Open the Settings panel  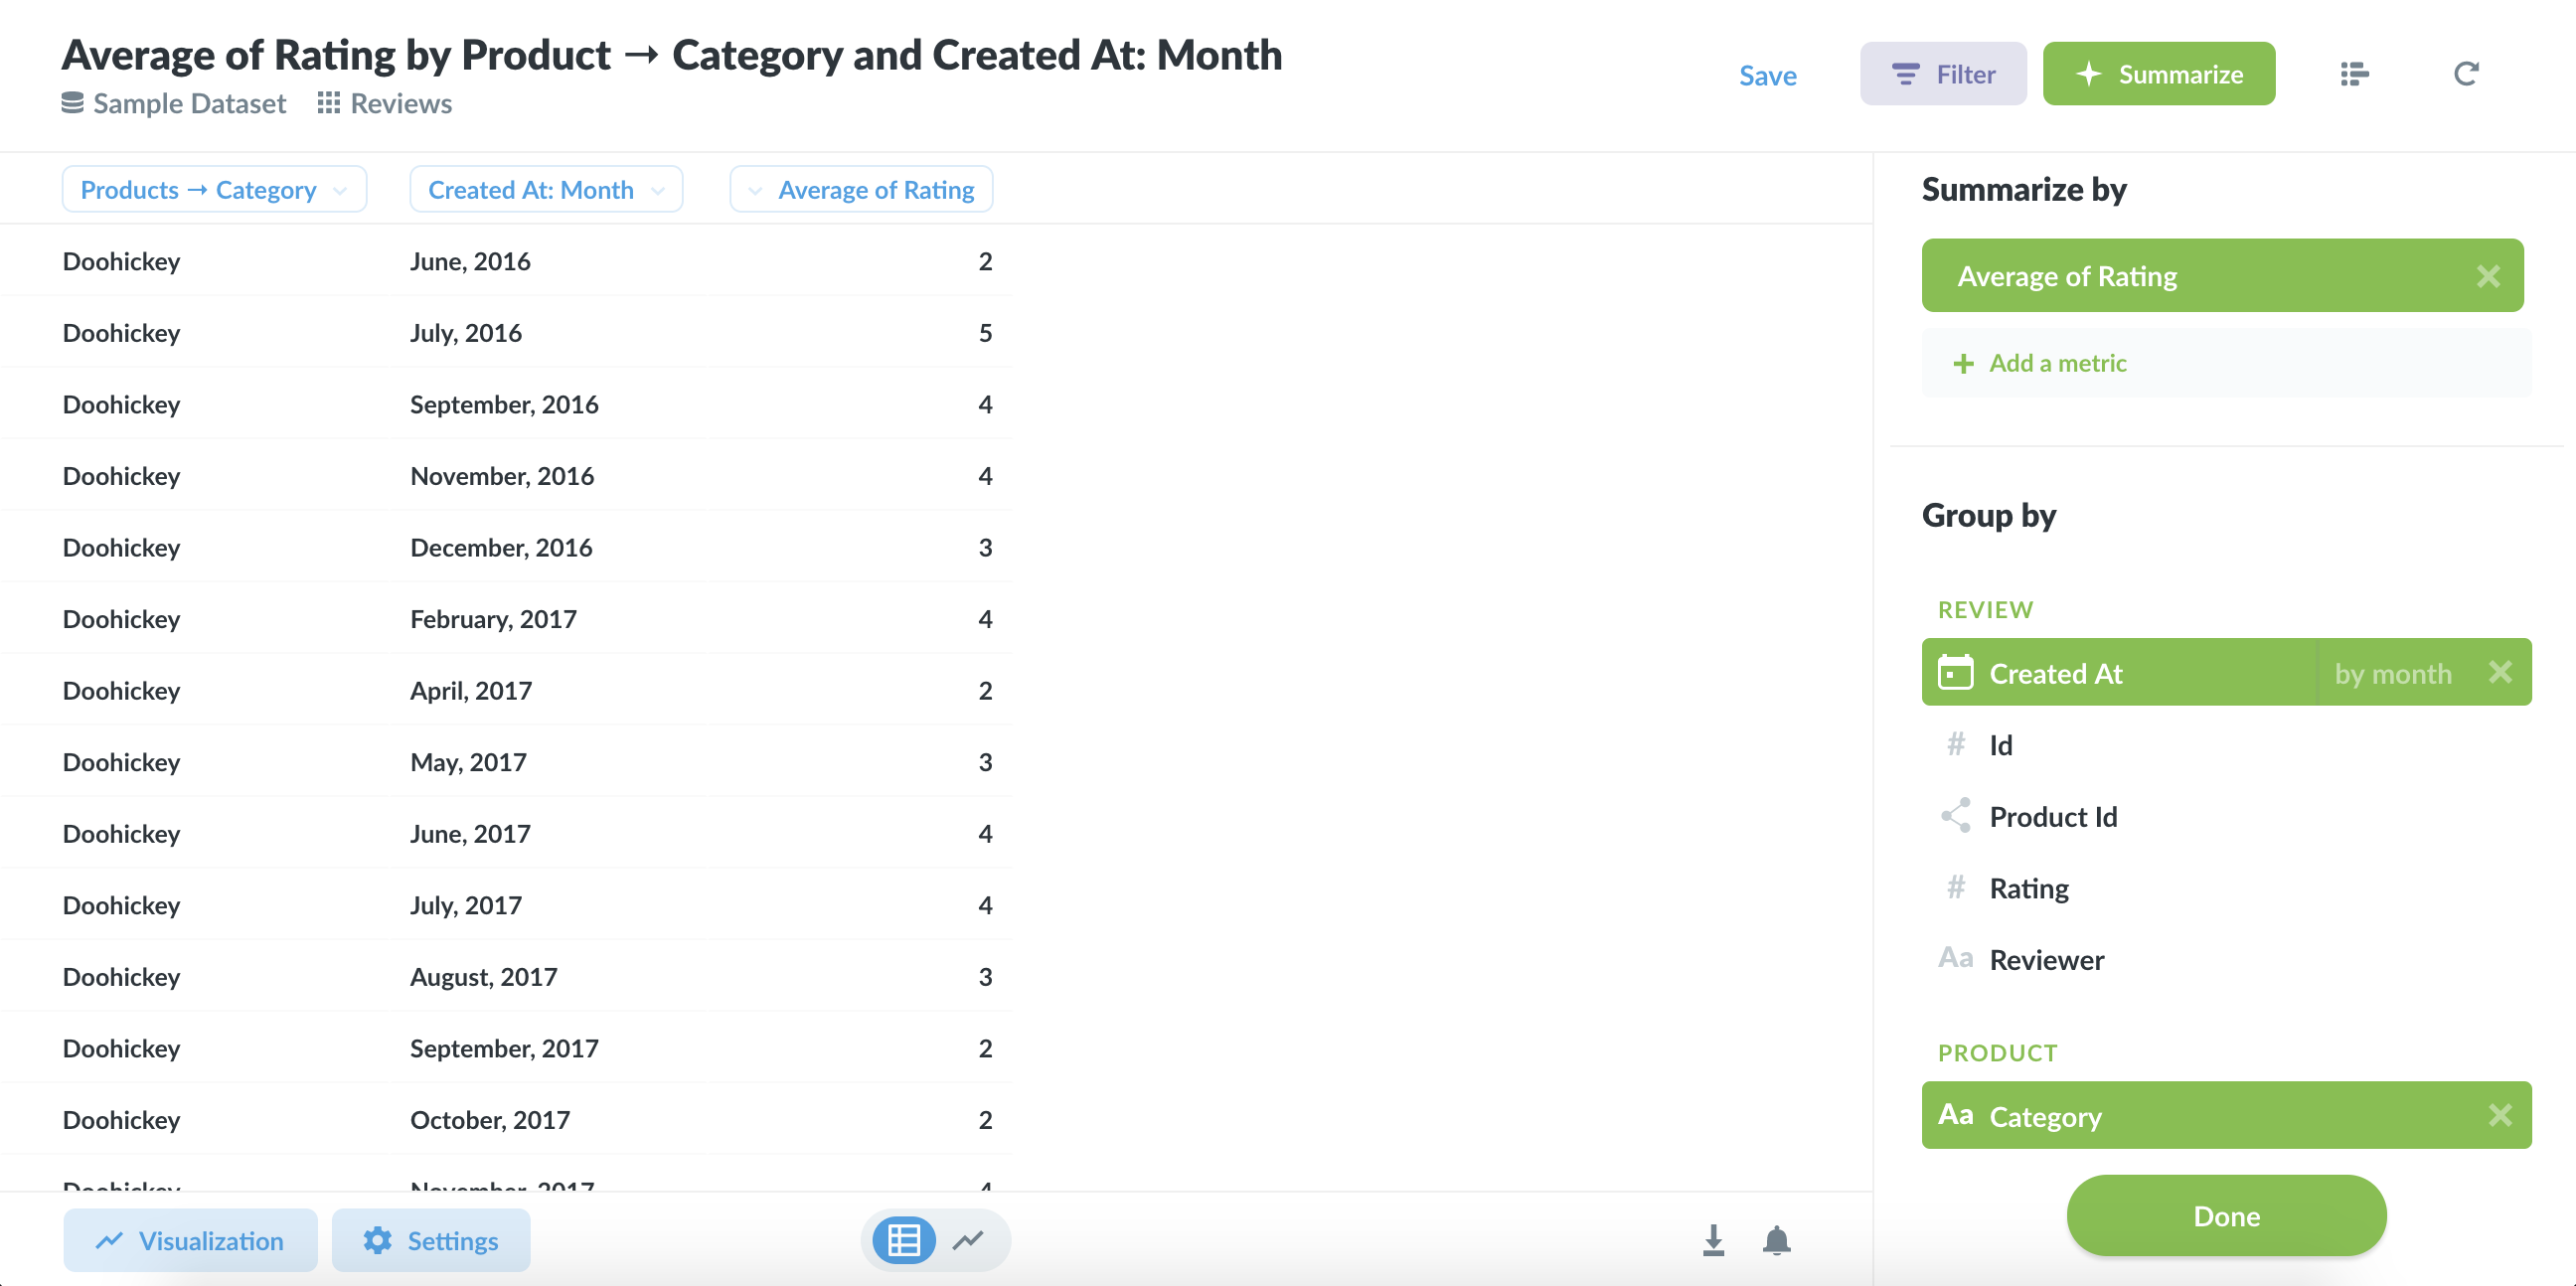[430, 1240]
